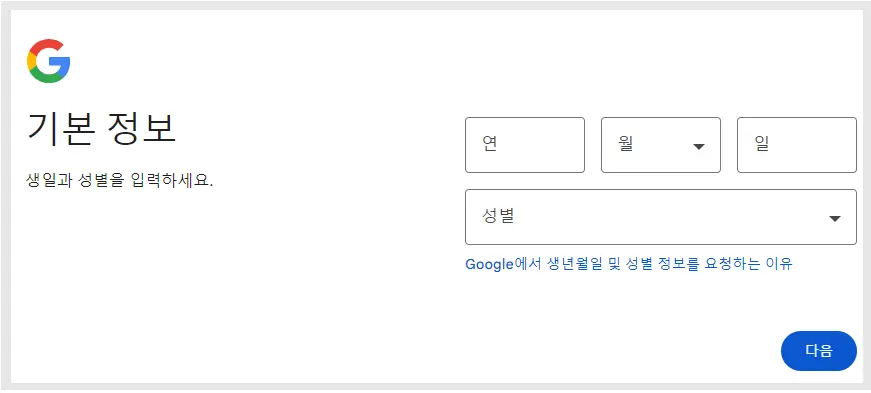Screen dimensions: 871x393
Task: Open the Google birthday and gender reason link
Action: (x=628, y=263)
